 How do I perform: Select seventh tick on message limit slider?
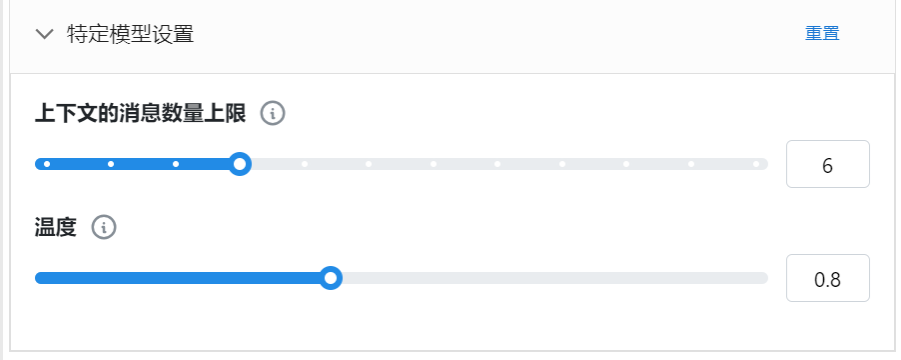[x=433, y=164]
